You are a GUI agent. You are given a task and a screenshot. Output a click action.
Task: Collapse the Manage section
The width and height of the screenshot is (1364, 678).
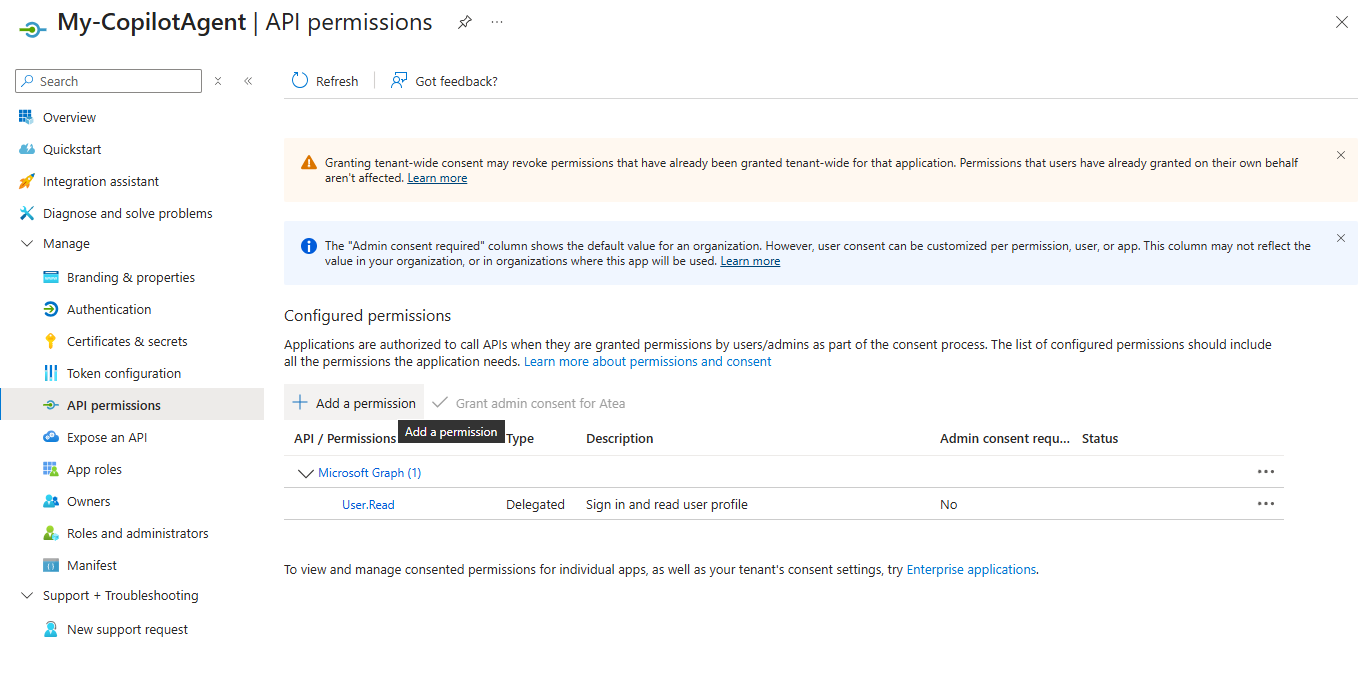click(27, 243)
